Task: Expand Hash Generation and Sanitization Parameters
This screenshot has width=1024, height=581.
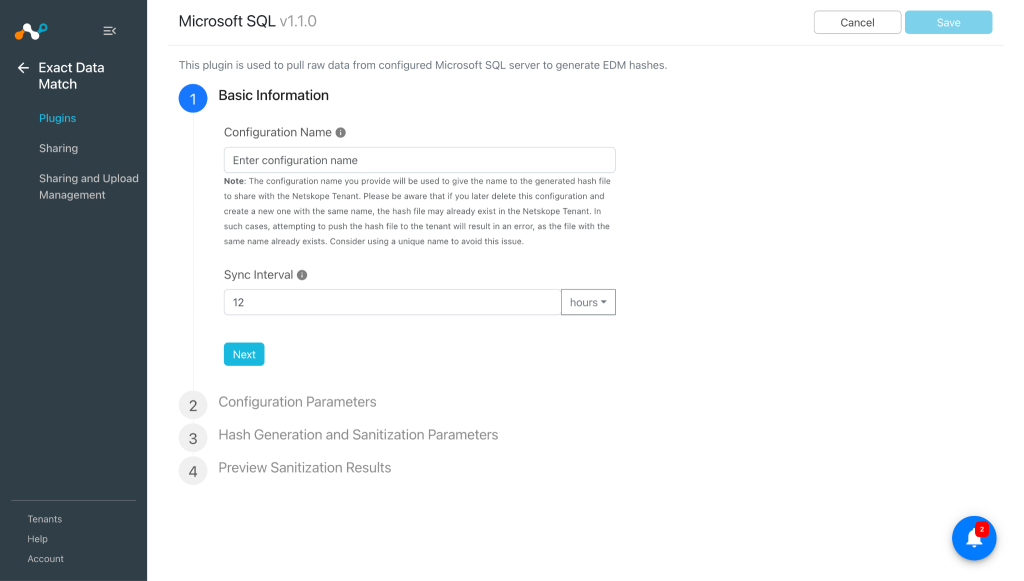Action: click(x=358, y=435)
